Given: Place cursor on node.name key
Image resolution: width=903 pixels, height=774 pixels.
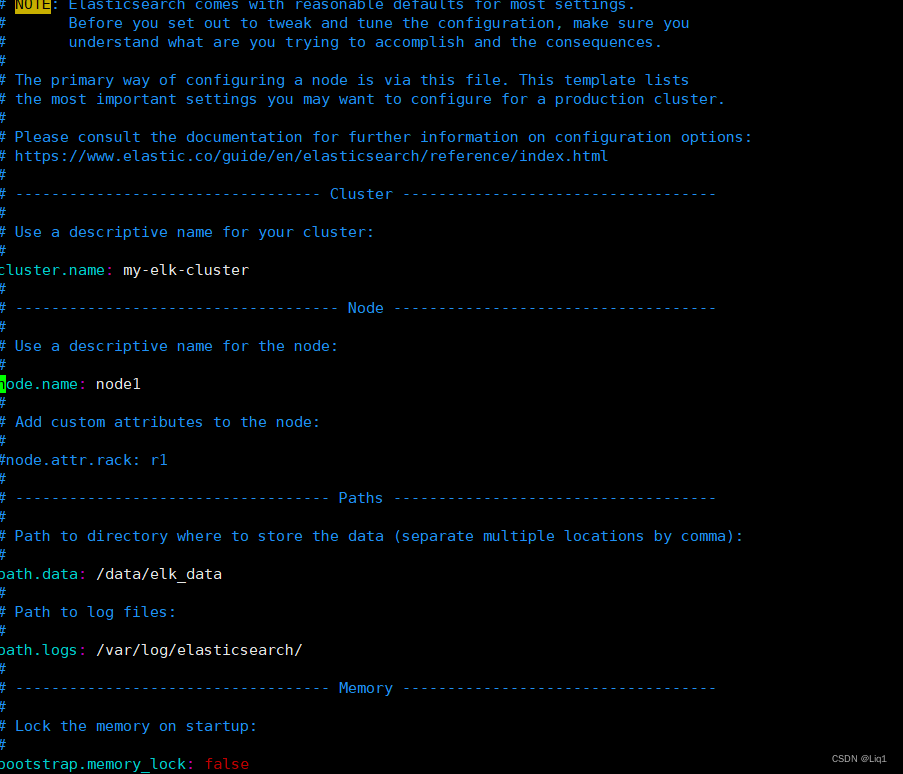Looking at the screenshot, I should 39,384.
